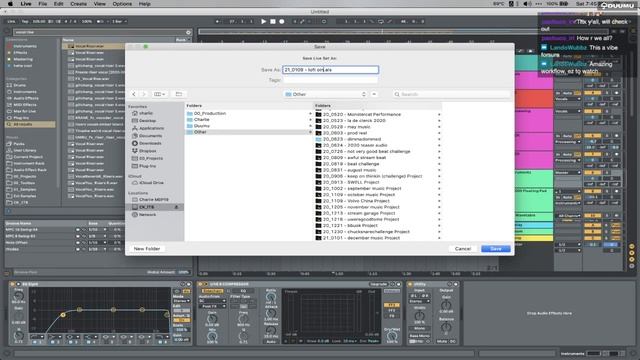640x360 pixels.
Task: Click the Link button in Ableton
Action: click(11, 21)
